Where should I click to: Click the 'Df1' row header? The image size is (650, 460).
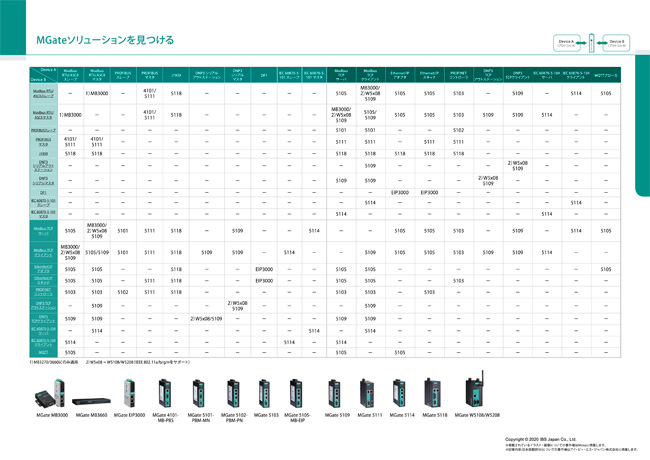coord(43,193)
